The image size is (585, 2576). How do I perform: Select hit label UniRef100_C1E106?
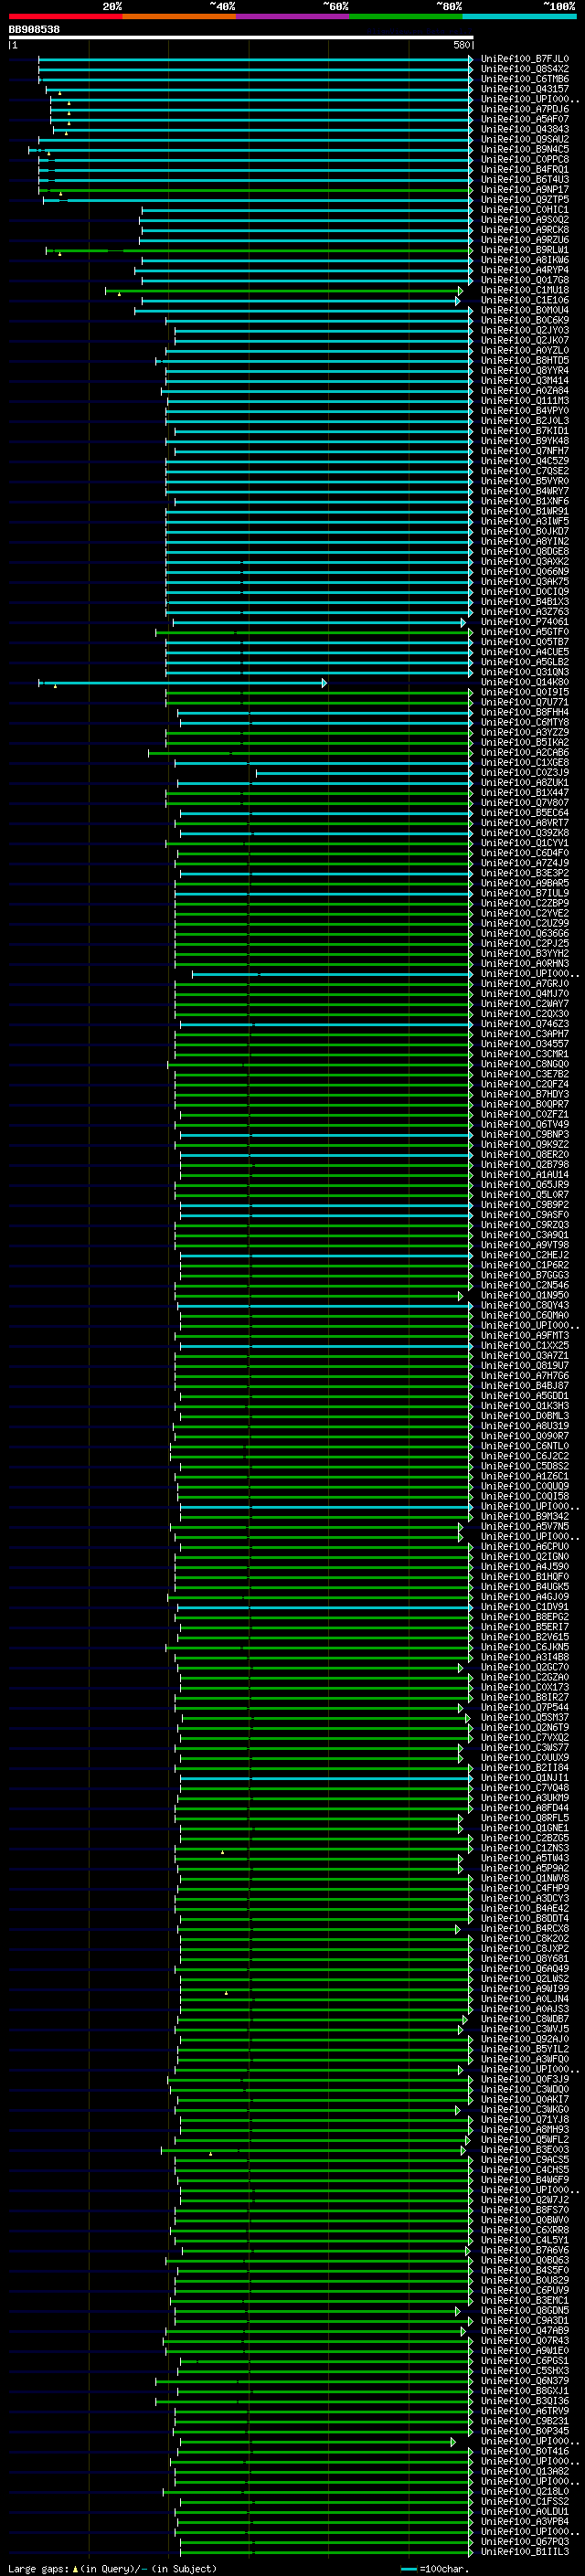pos(524,300)
